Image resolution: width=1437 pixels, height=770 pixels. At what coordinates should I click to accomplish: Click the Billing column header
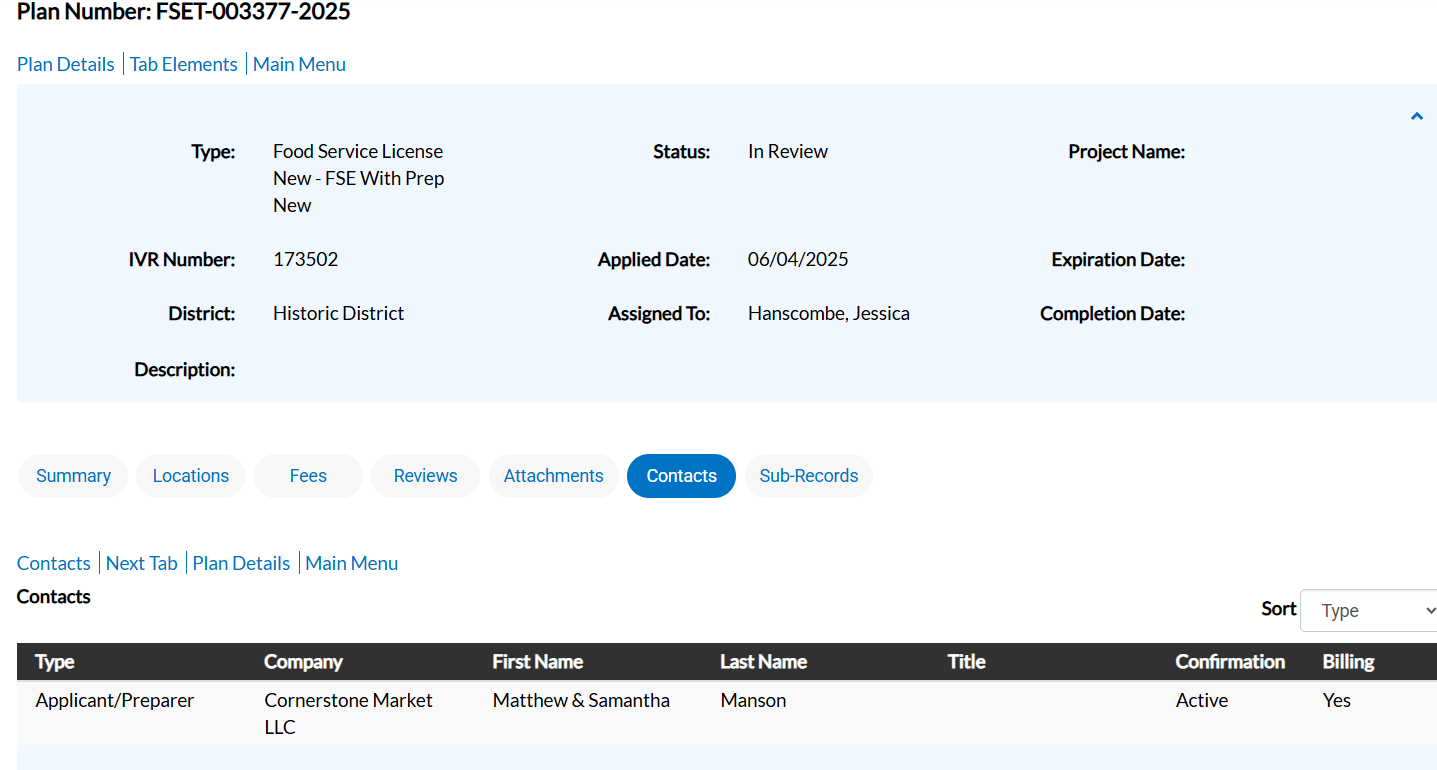pyautogui.click(x=1348, y=662)
